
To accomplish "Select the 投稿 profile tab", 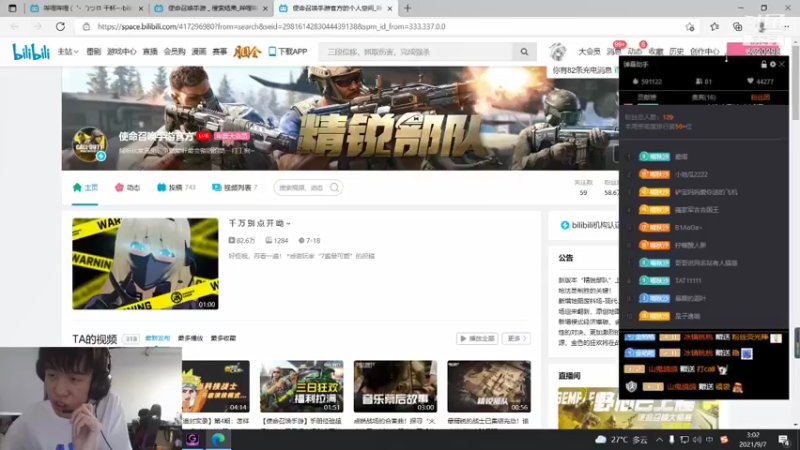I will coord(176,187).
